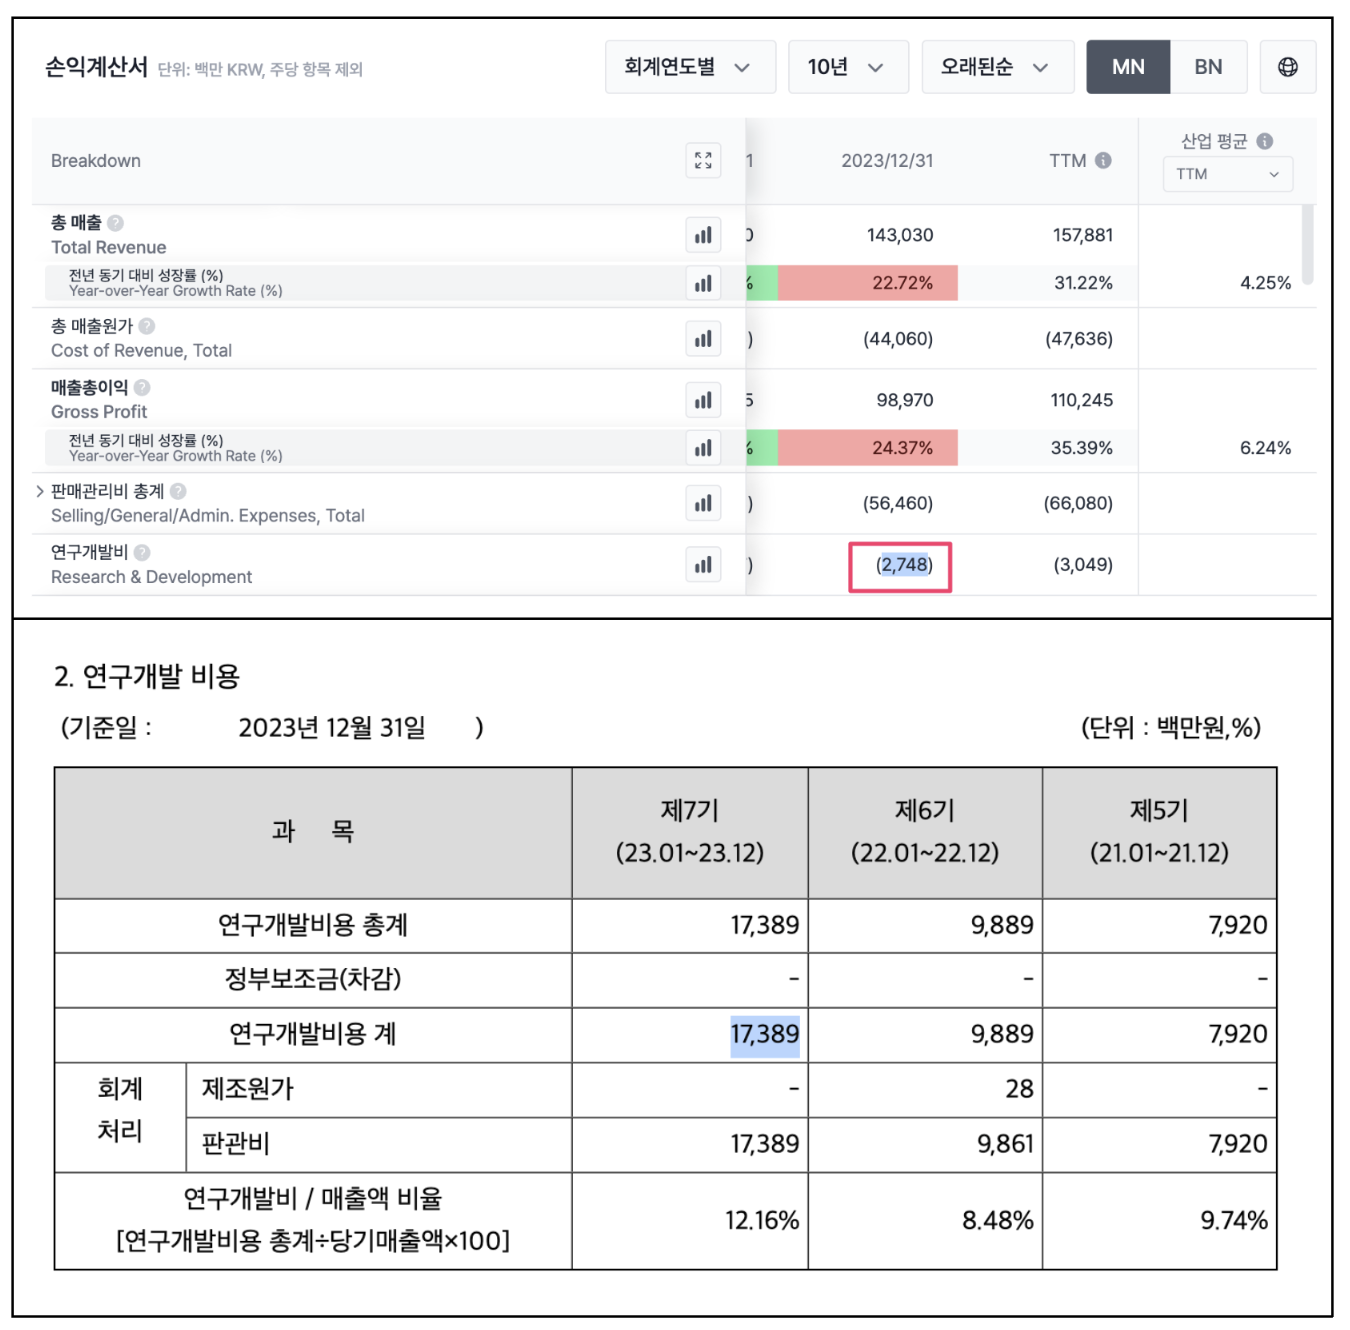The height and width of the screenshot is (1330, 1350).
Task: Open chart icon for Research & Development
Action: point(703,565)
